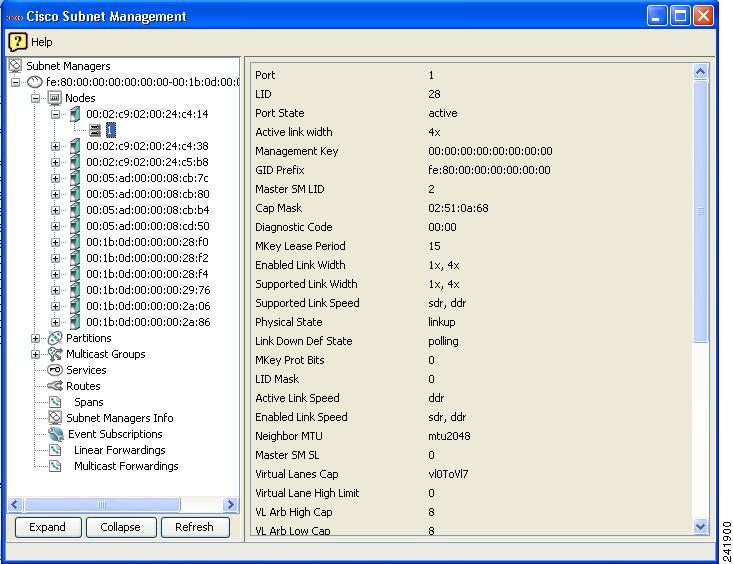This screenshot has width=733, height=564.
Task: Select the Multicast Forwardings item
Action: [x=126, y=466]
